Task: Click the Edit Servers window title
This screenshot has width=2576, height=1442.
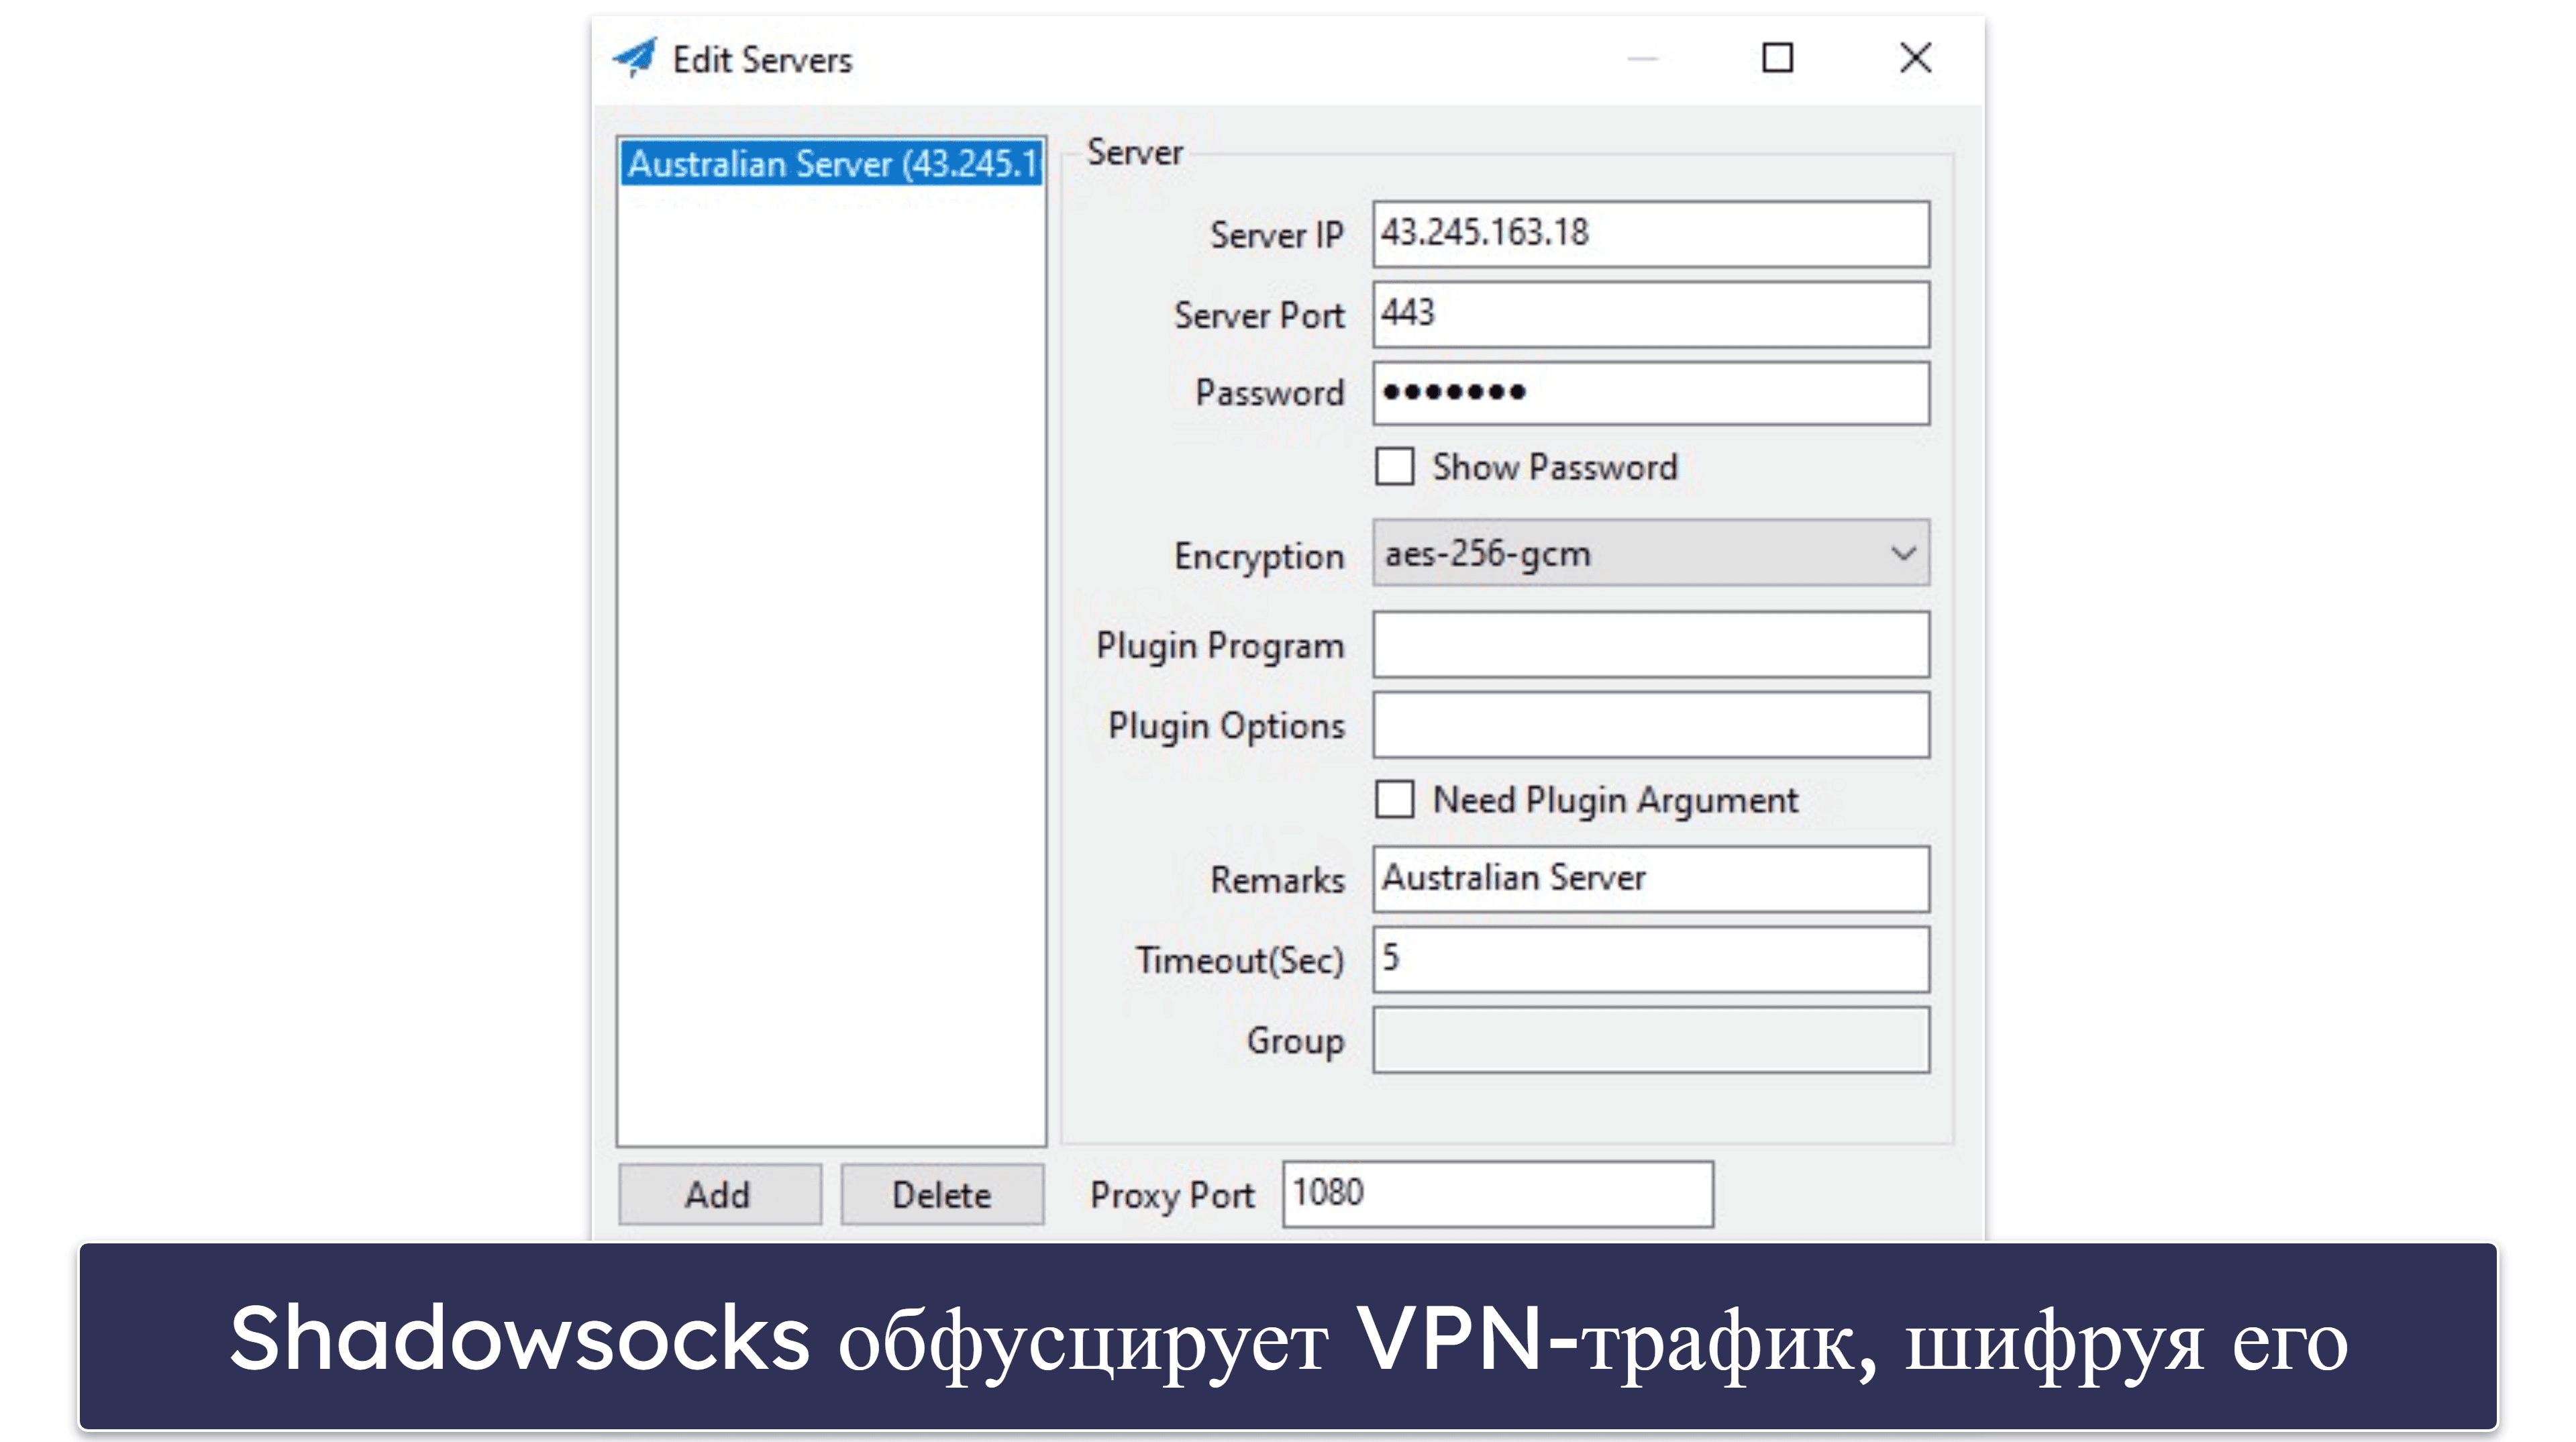Action: click(762, 60)
